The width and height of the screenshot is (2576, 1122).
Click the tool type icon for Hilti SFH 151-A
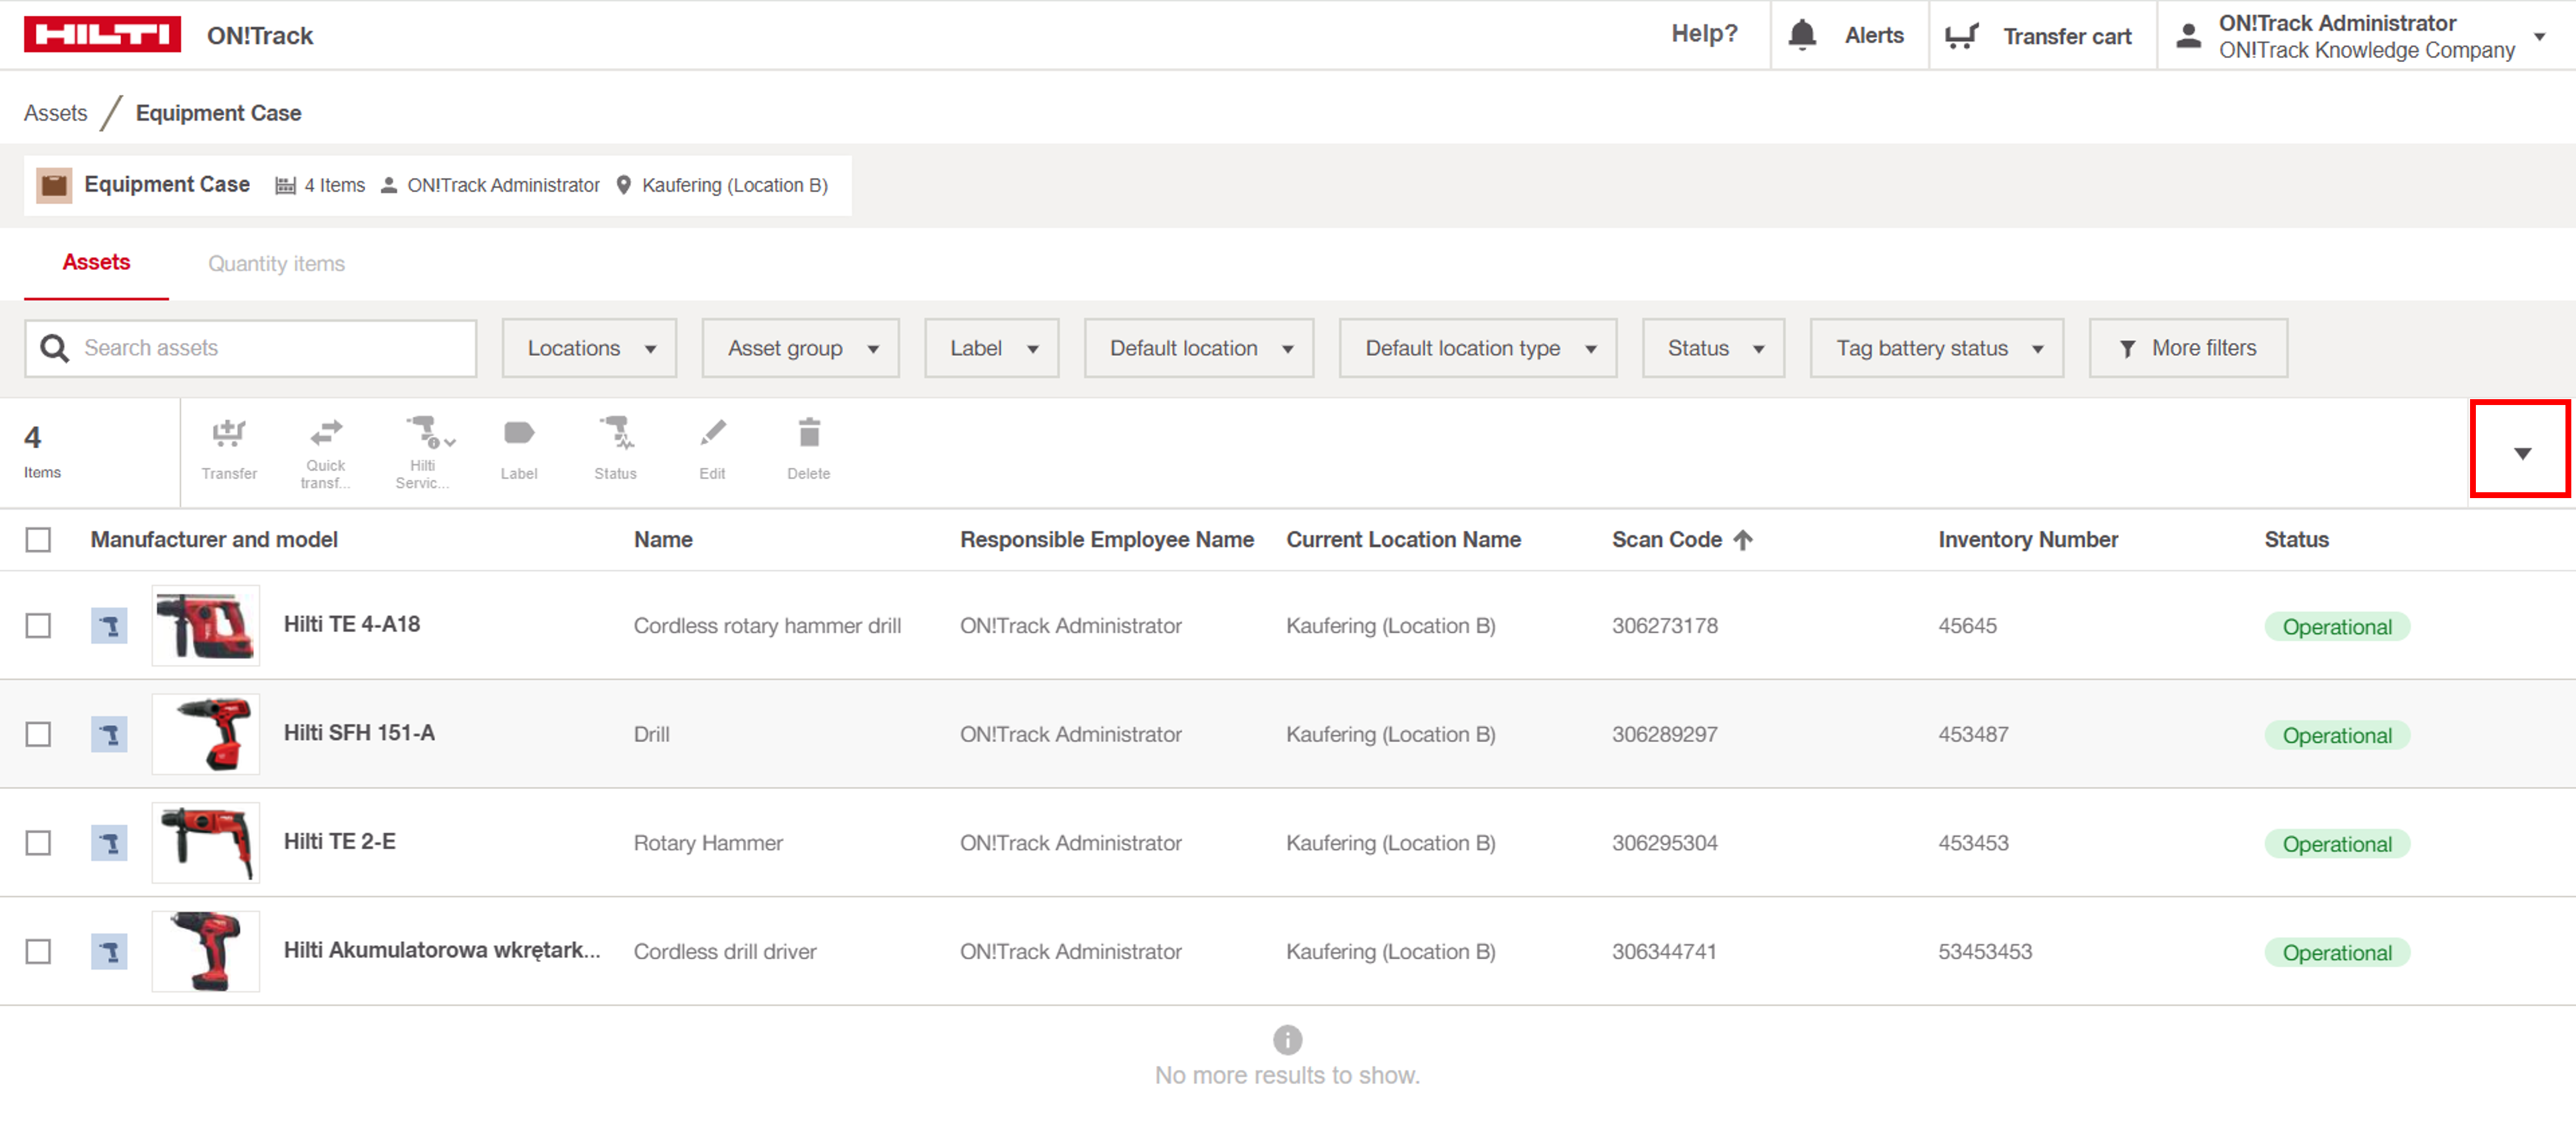point(109,735)
